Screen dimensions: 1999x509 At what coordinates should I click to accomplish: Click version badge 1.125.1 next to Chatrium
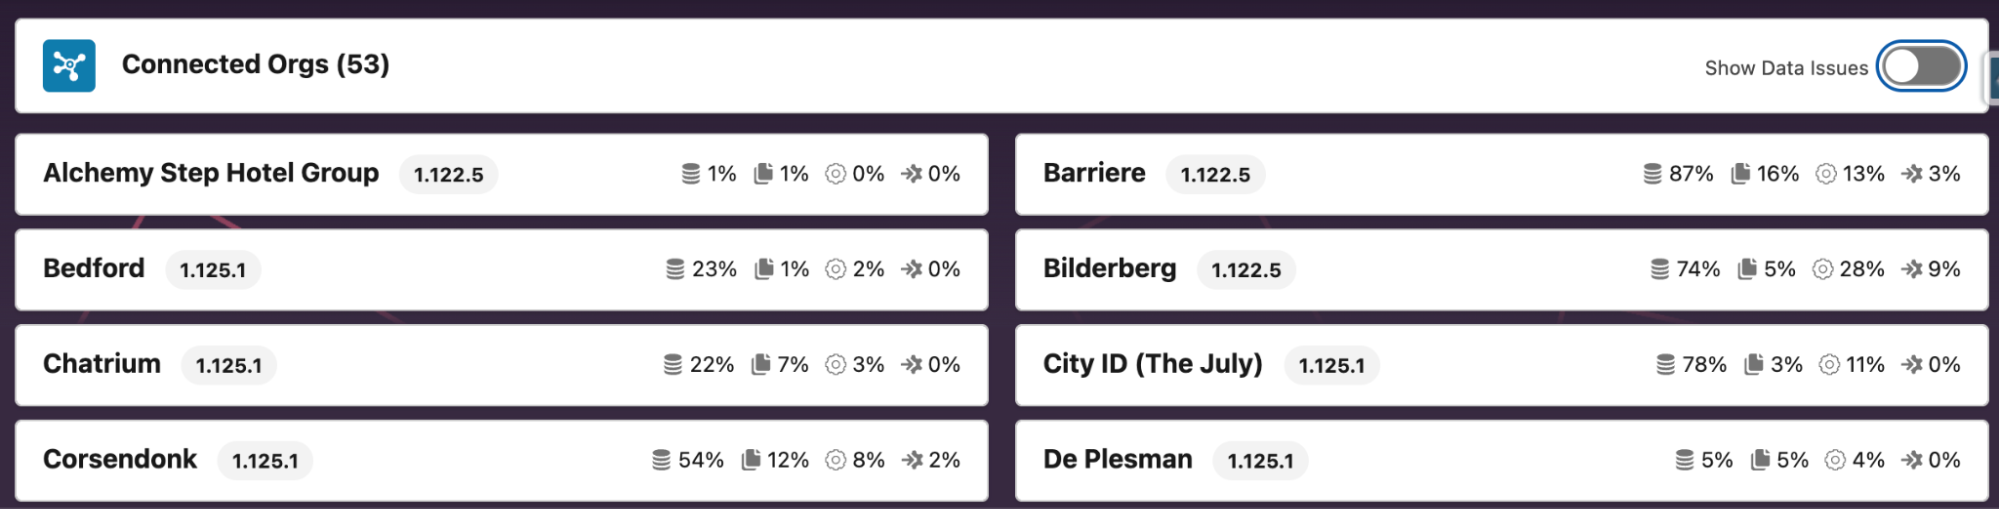coord(229,365)
